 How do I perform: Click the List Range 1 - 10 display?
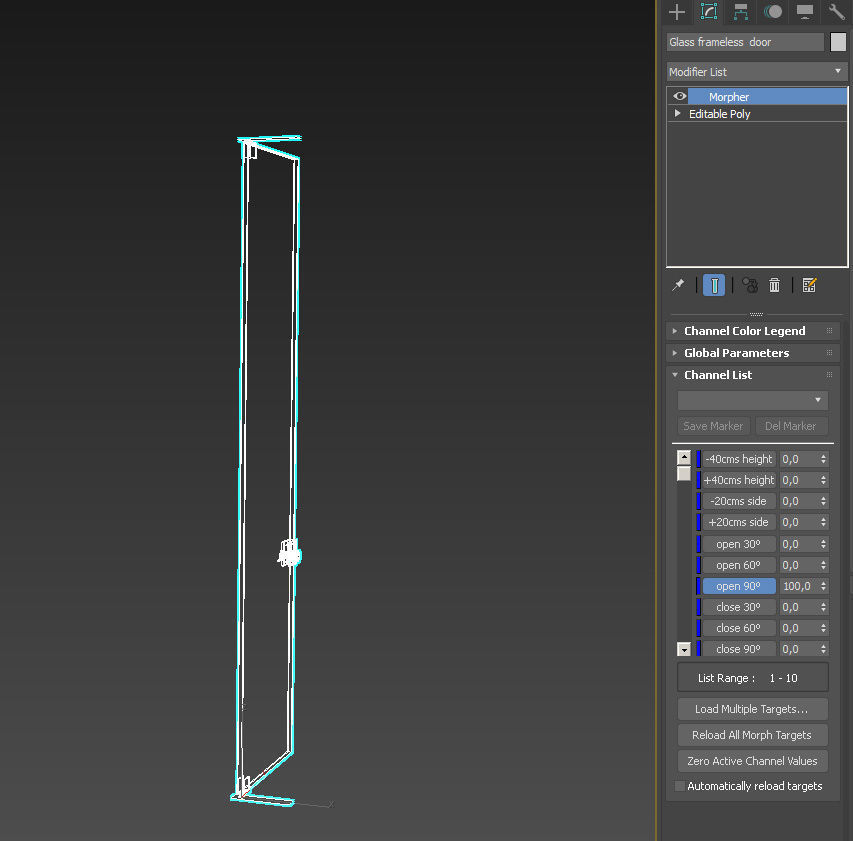(x=752, y=678)
